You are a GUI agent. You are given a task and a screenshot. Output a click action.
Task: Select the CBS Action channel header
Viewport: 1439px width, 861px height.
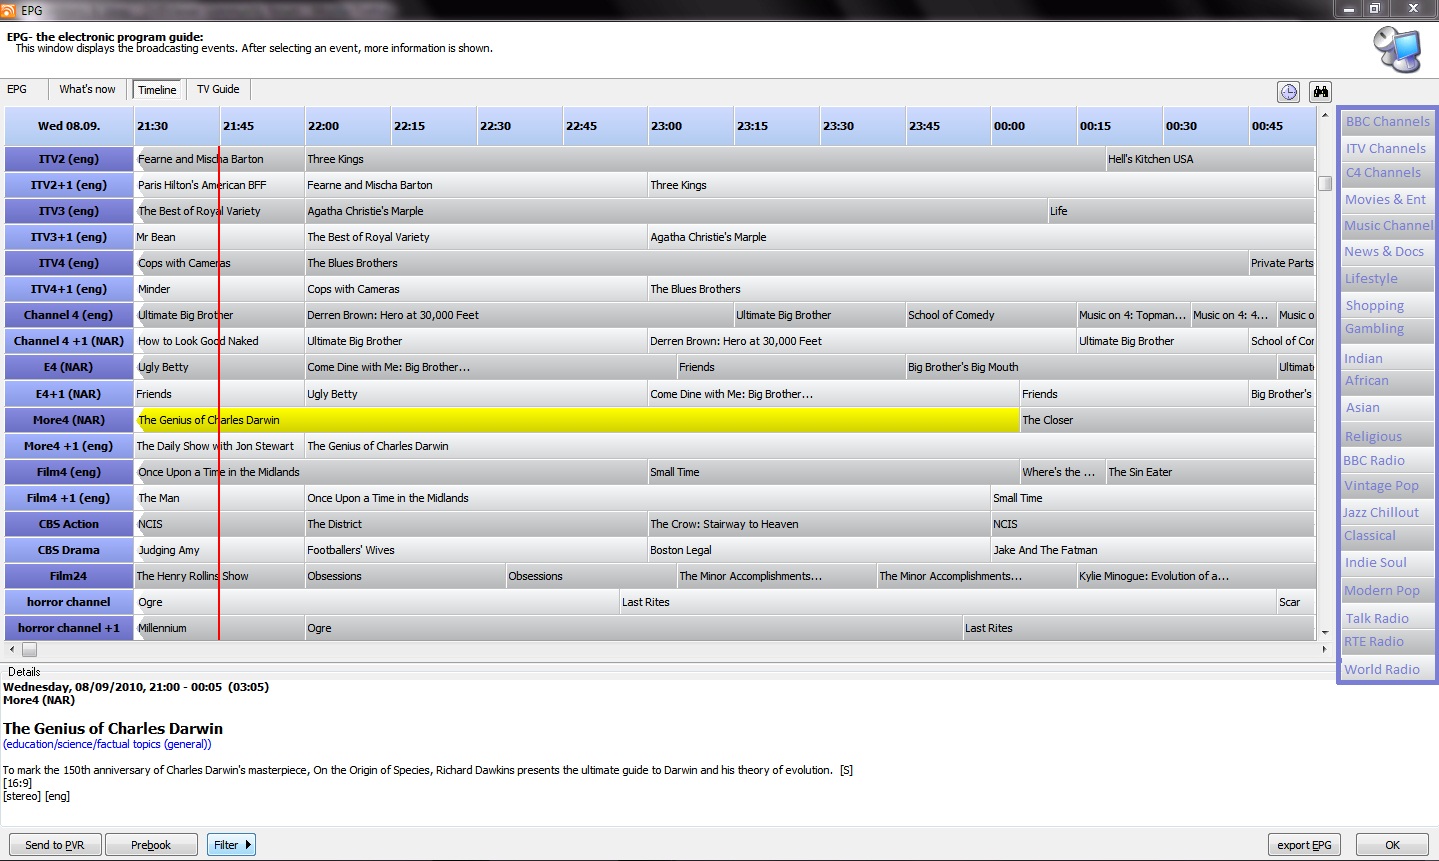(x=69, y=524)
